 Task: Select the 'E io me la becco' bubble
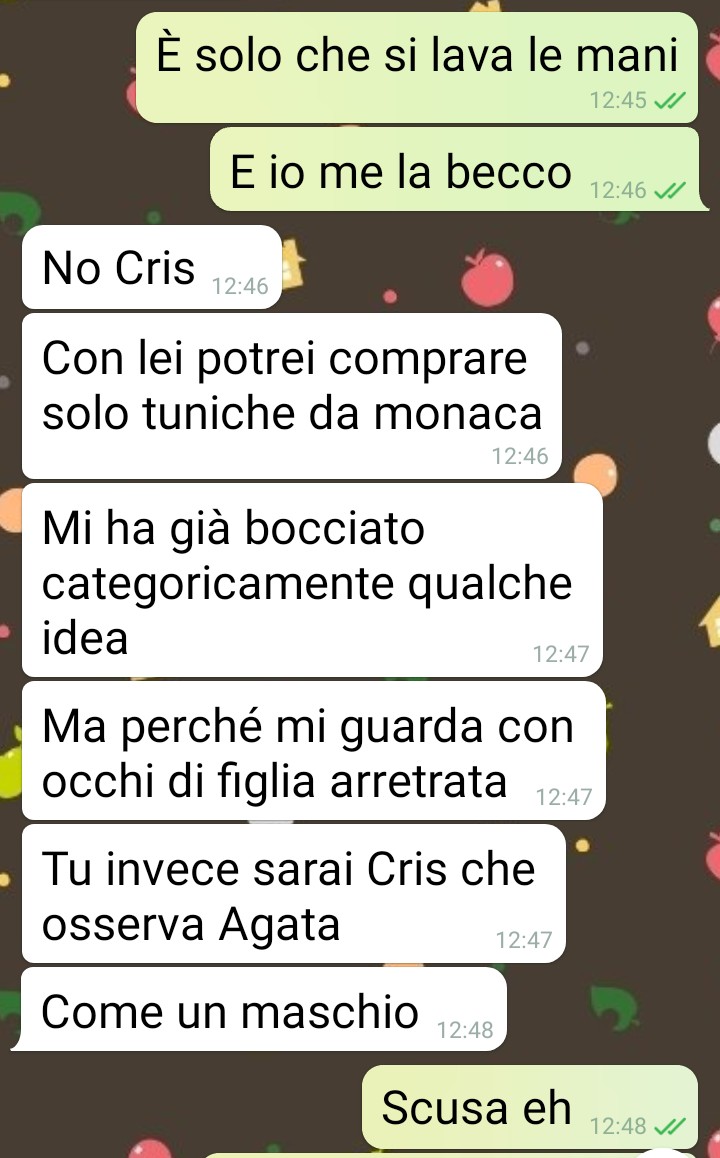454,169
